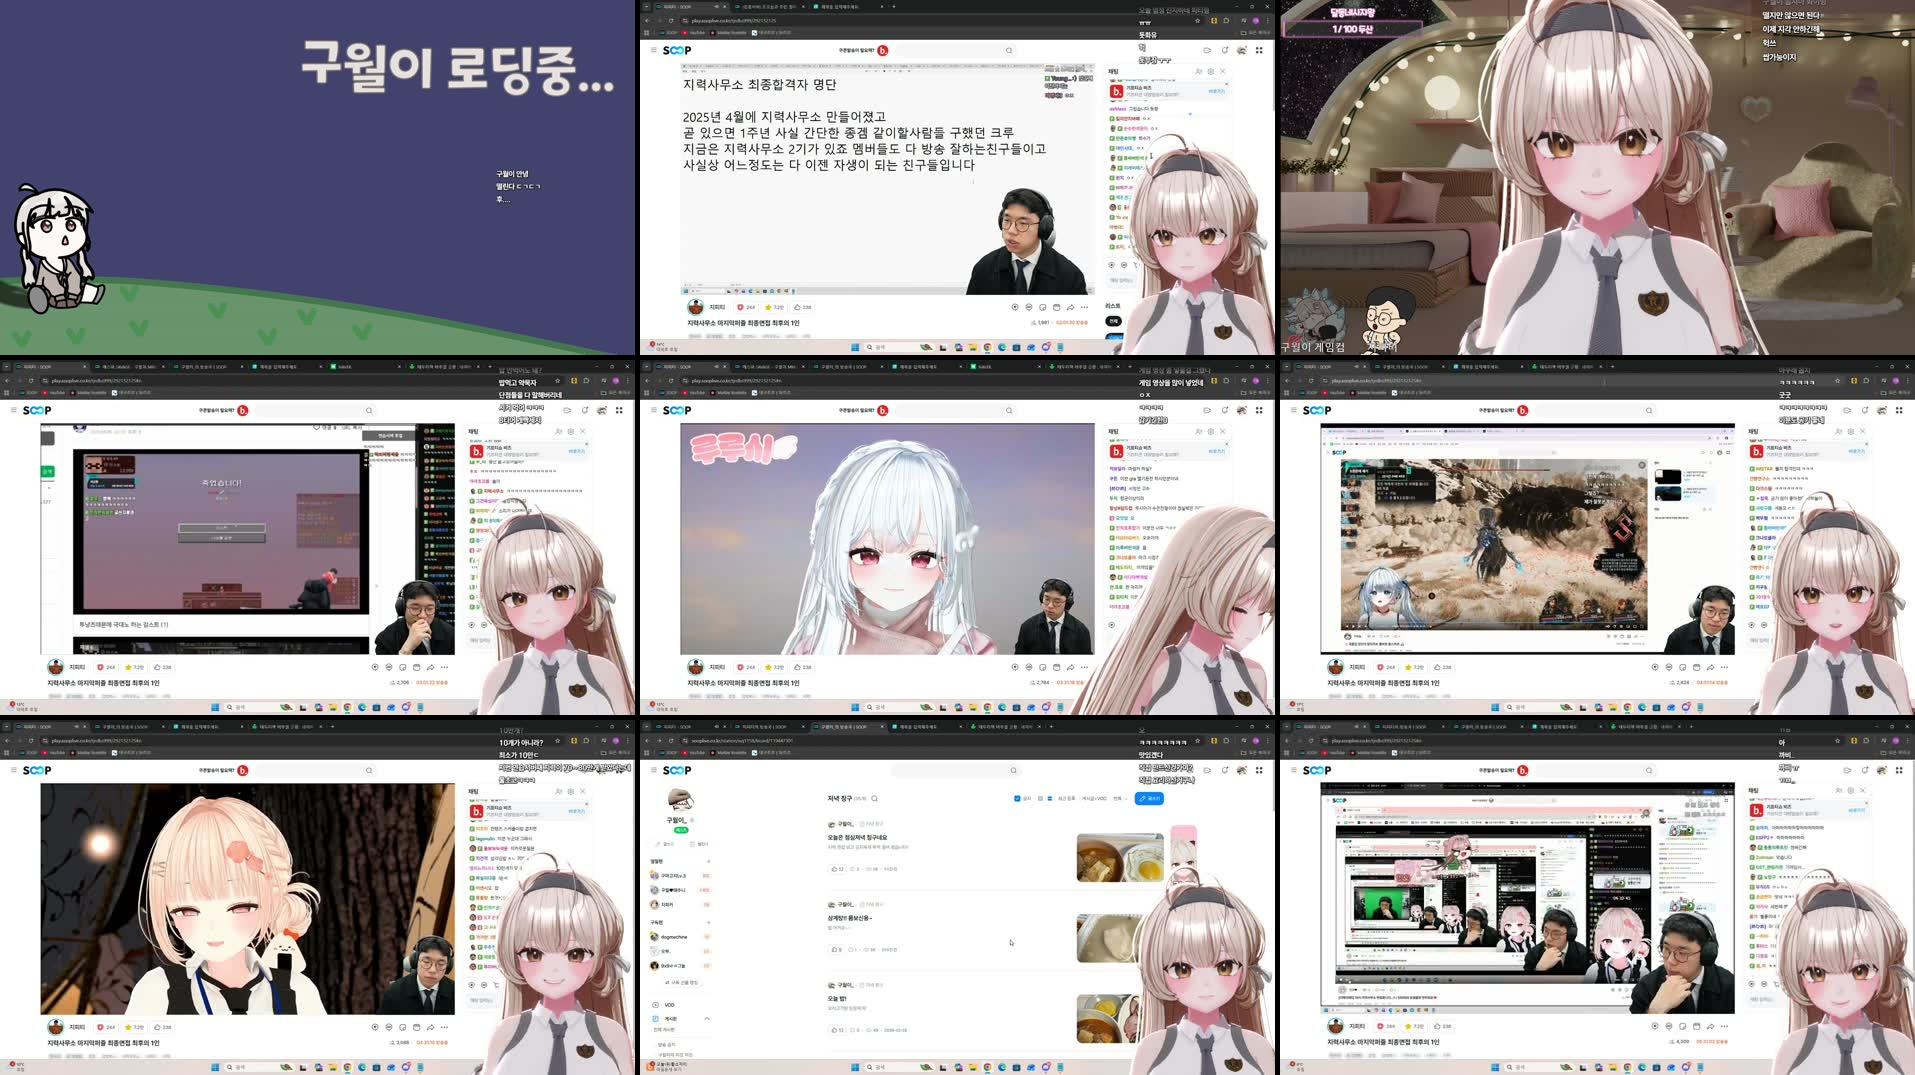
Task: Open the 게시글+VOD filter dropdown
Action: coord(1093,798)
